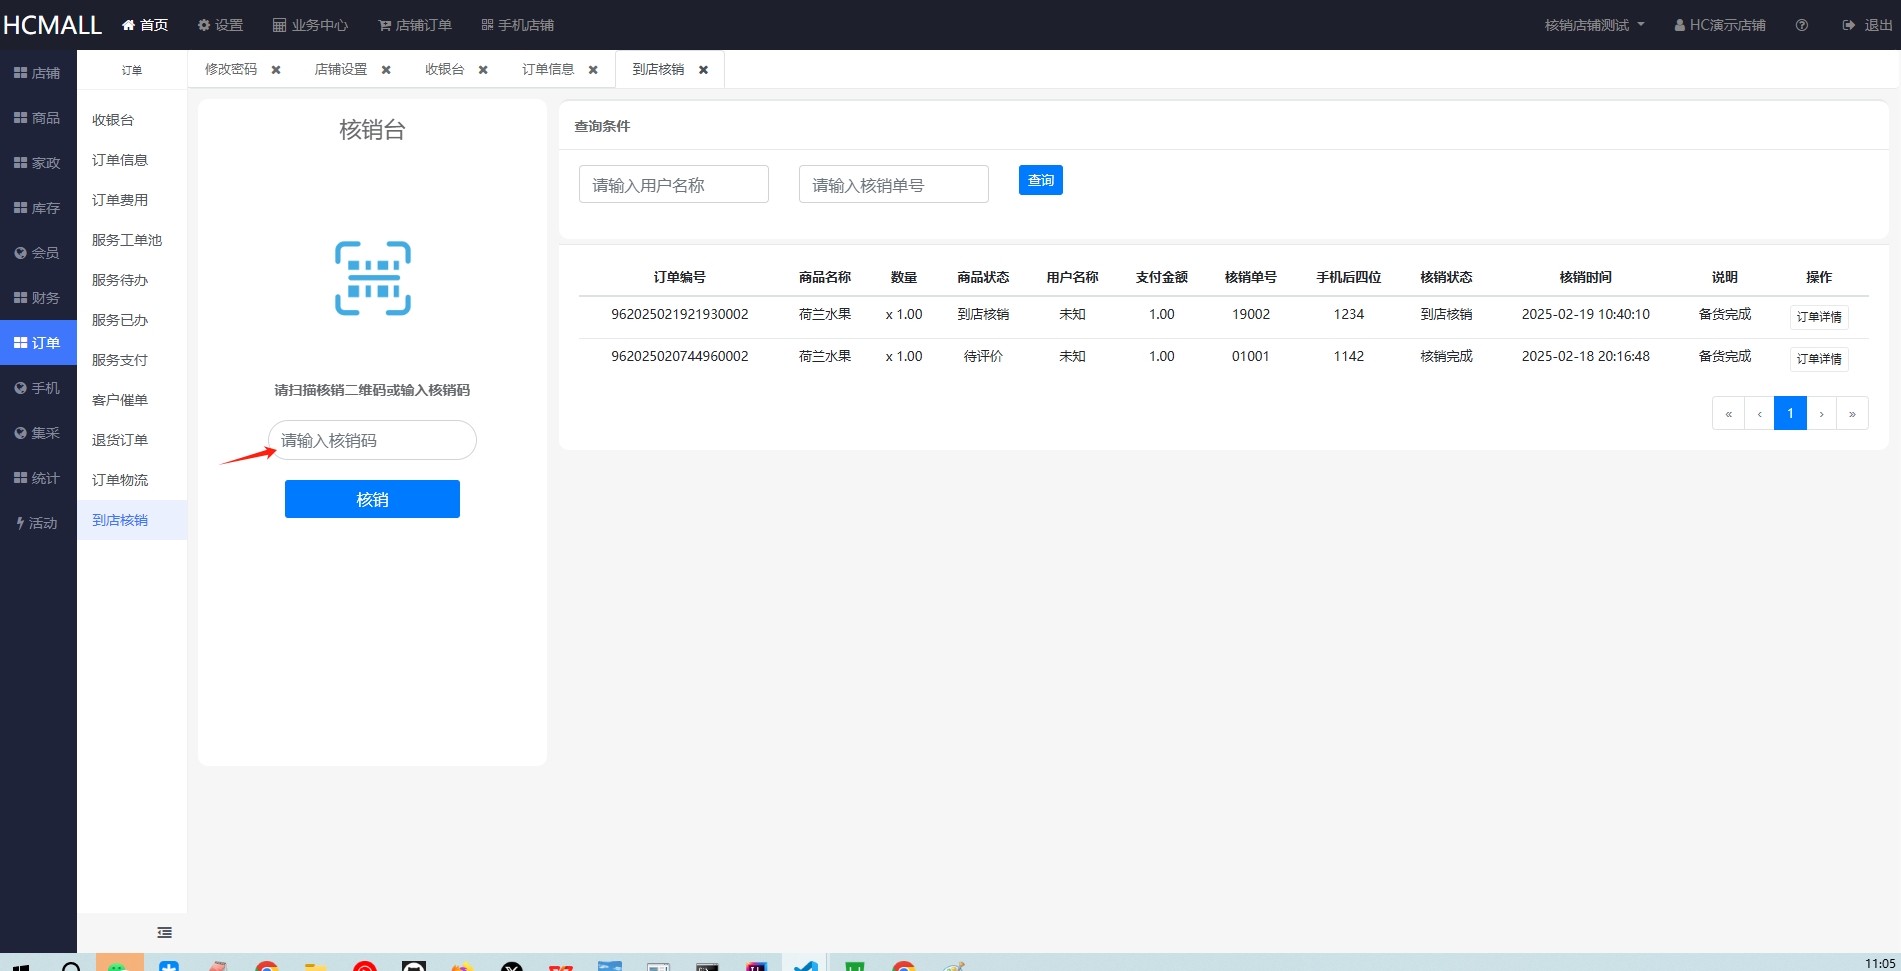
Task: Select 家政 in left sidebar
Action: [x=38, y=163]
